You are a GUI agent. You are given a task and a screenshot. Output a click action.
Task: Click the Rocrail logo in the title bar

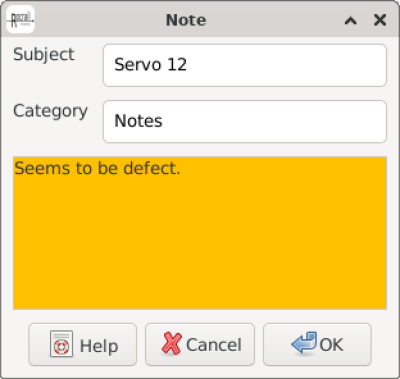(x=20, y=19)
